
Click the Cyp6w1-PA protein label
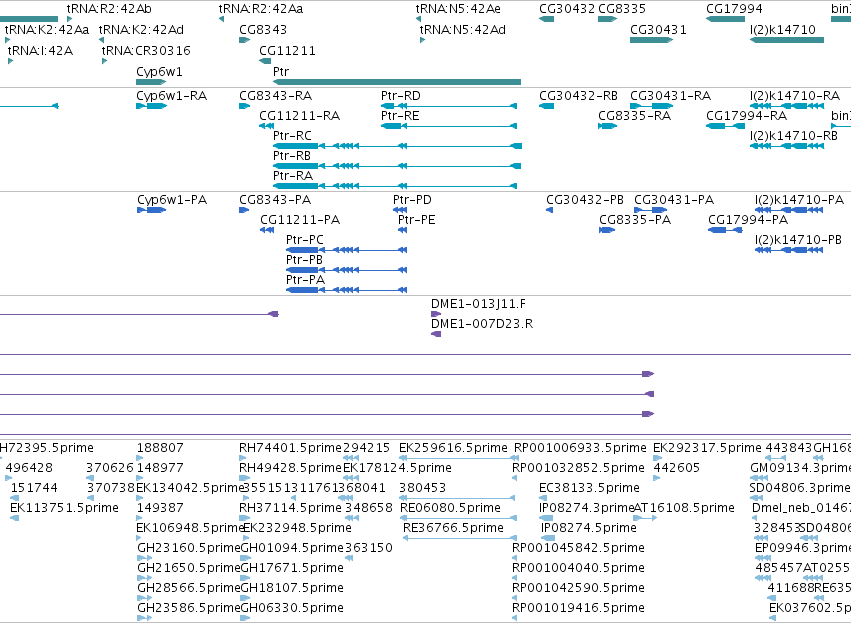[172, 200]
